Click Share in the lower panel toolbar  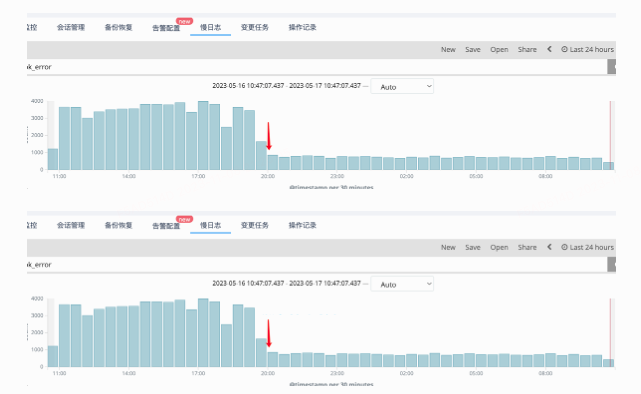(x=527, y=247)
